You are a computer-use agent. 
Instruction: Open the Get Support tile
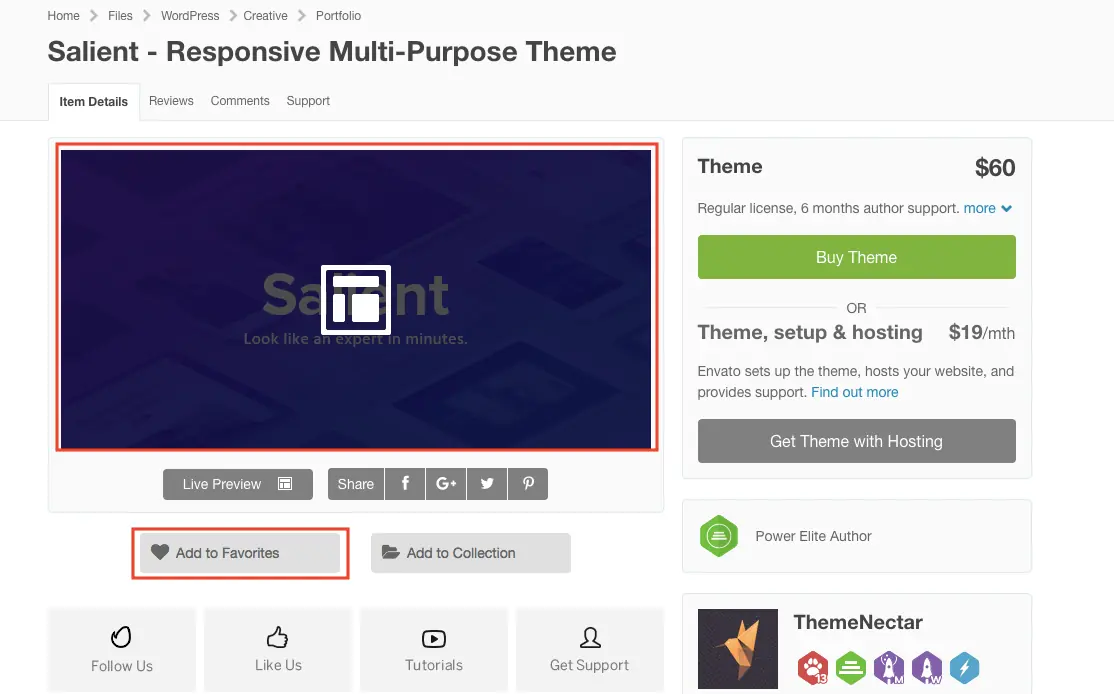590,649
